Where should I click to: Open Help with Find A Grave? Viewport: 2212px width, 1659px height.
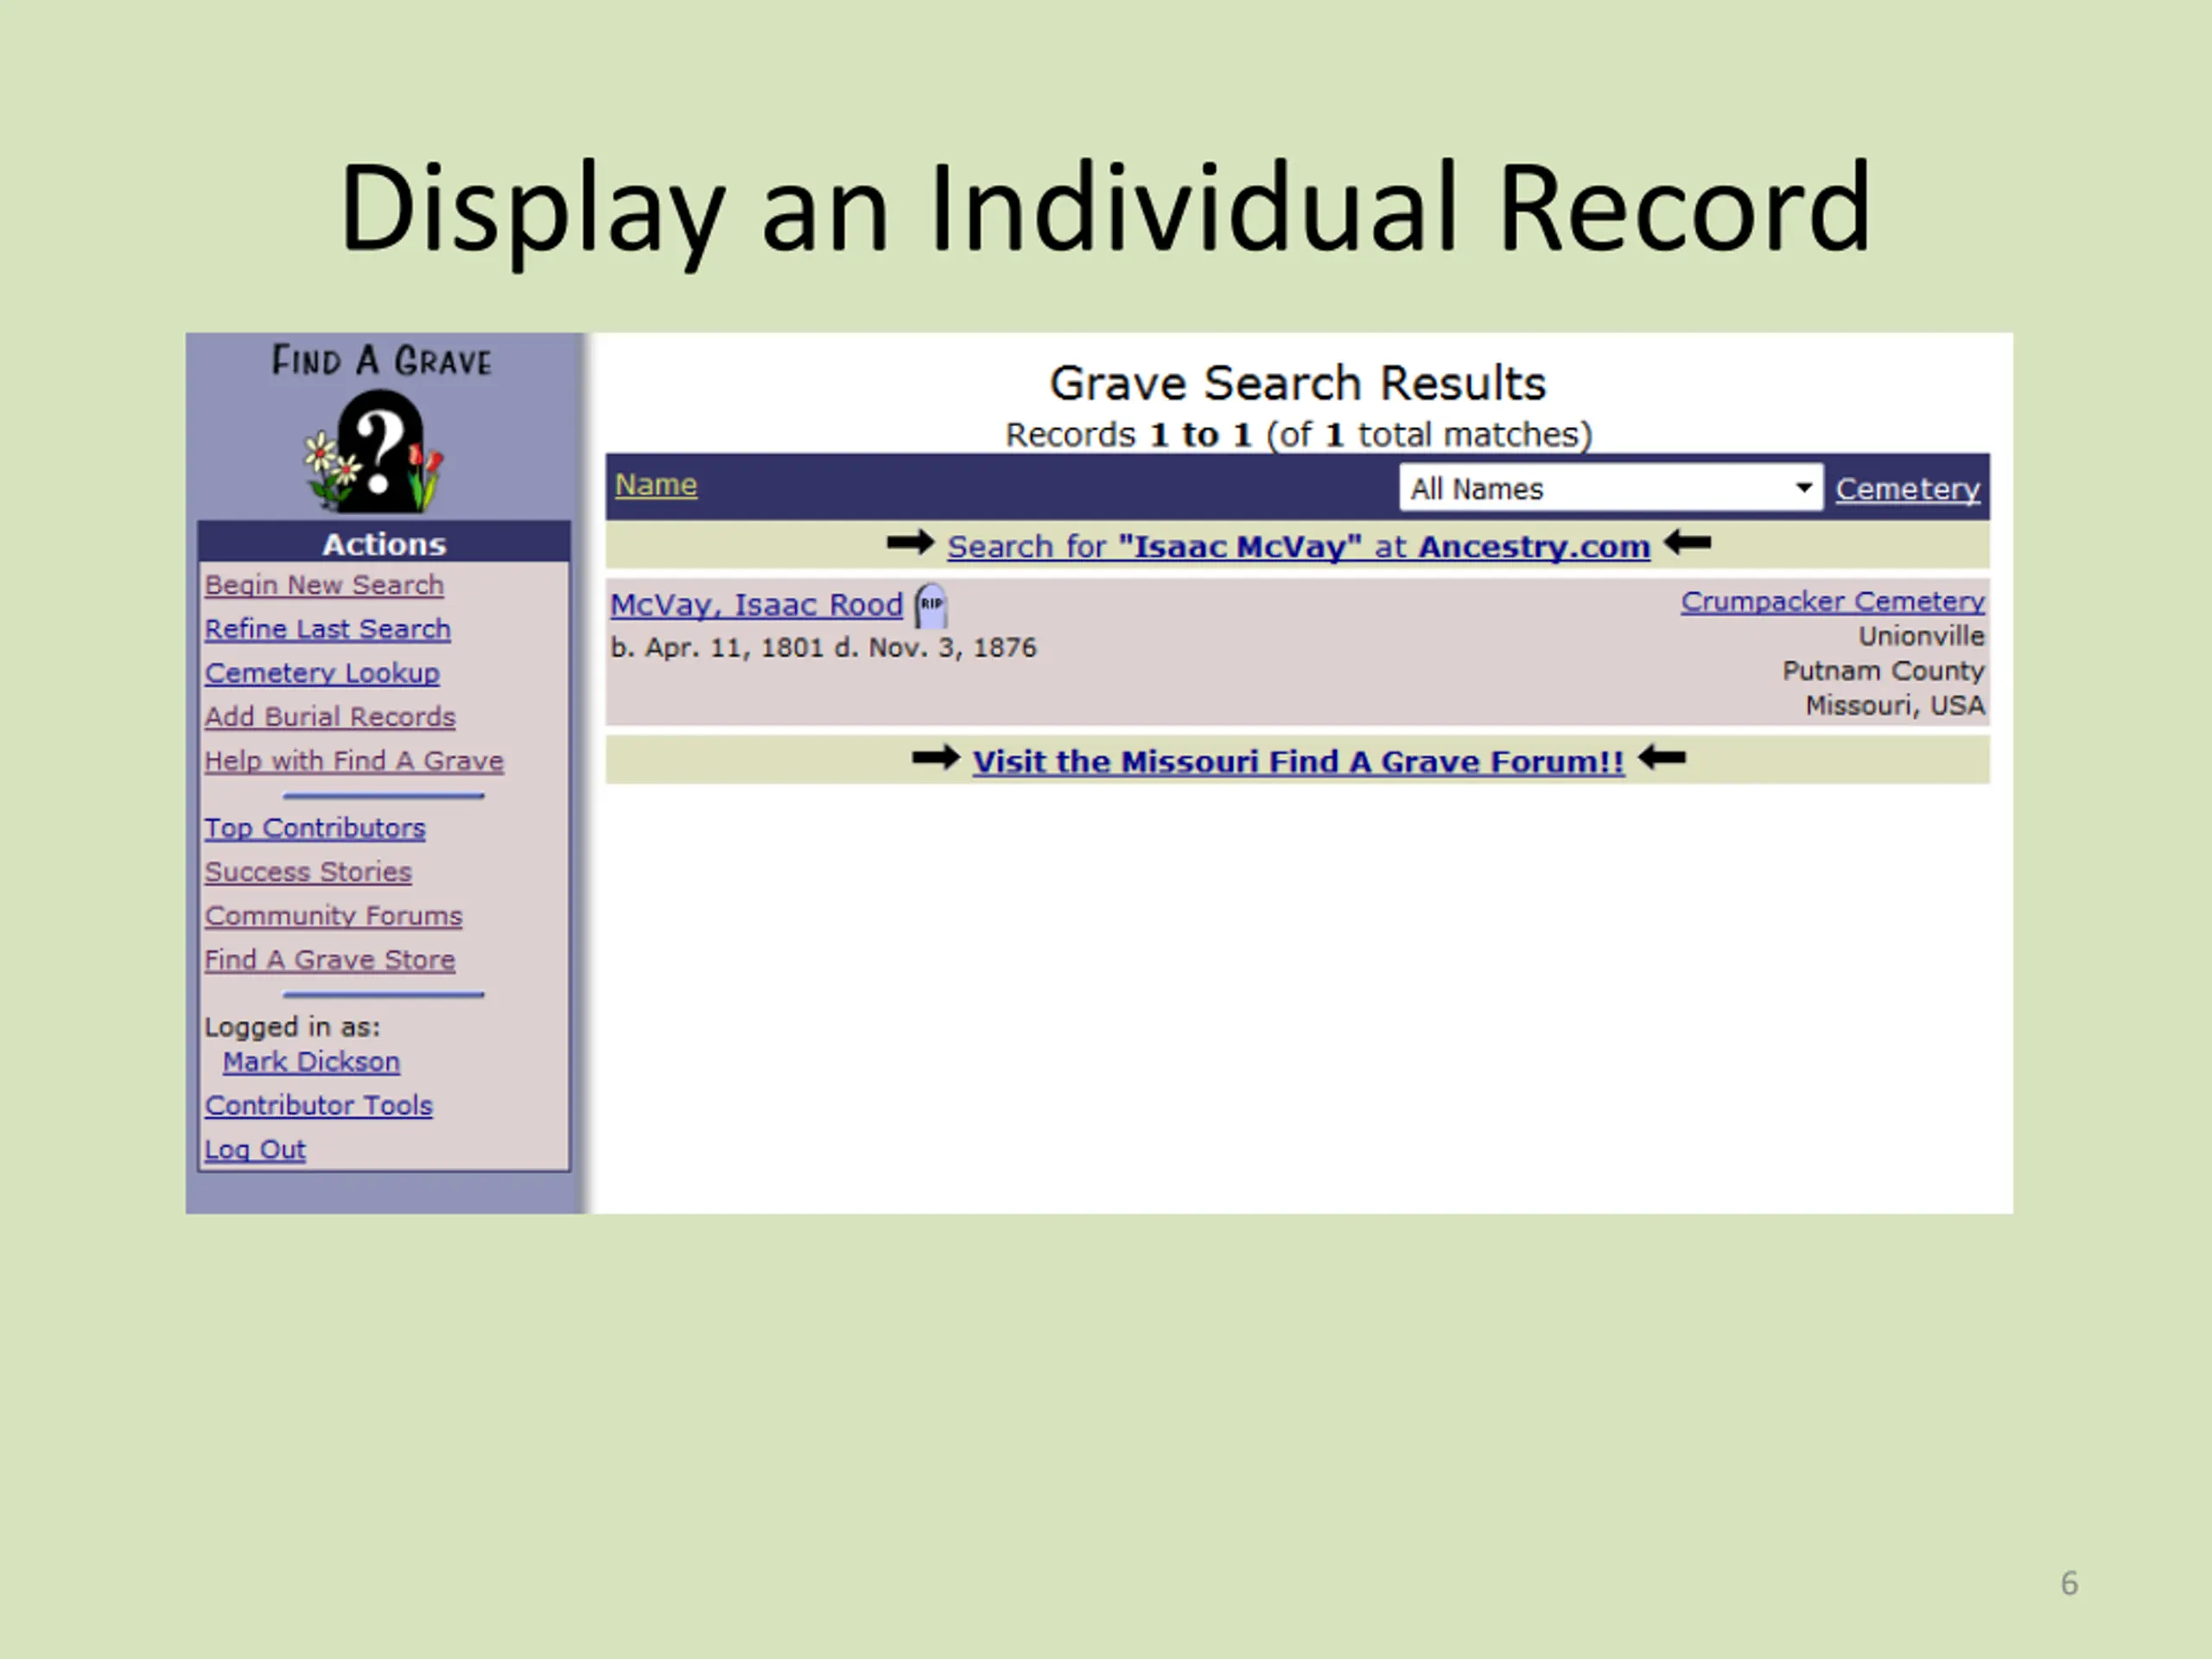point(354,761)
